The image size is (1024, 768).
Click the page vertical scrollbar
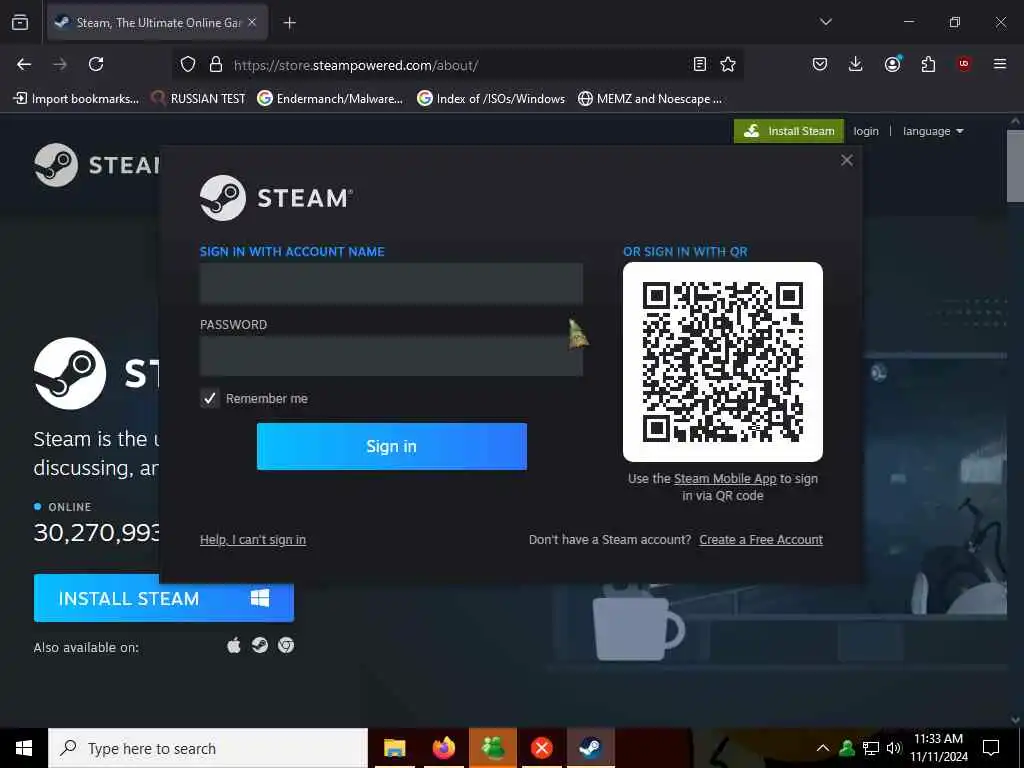coord(1015,167)
